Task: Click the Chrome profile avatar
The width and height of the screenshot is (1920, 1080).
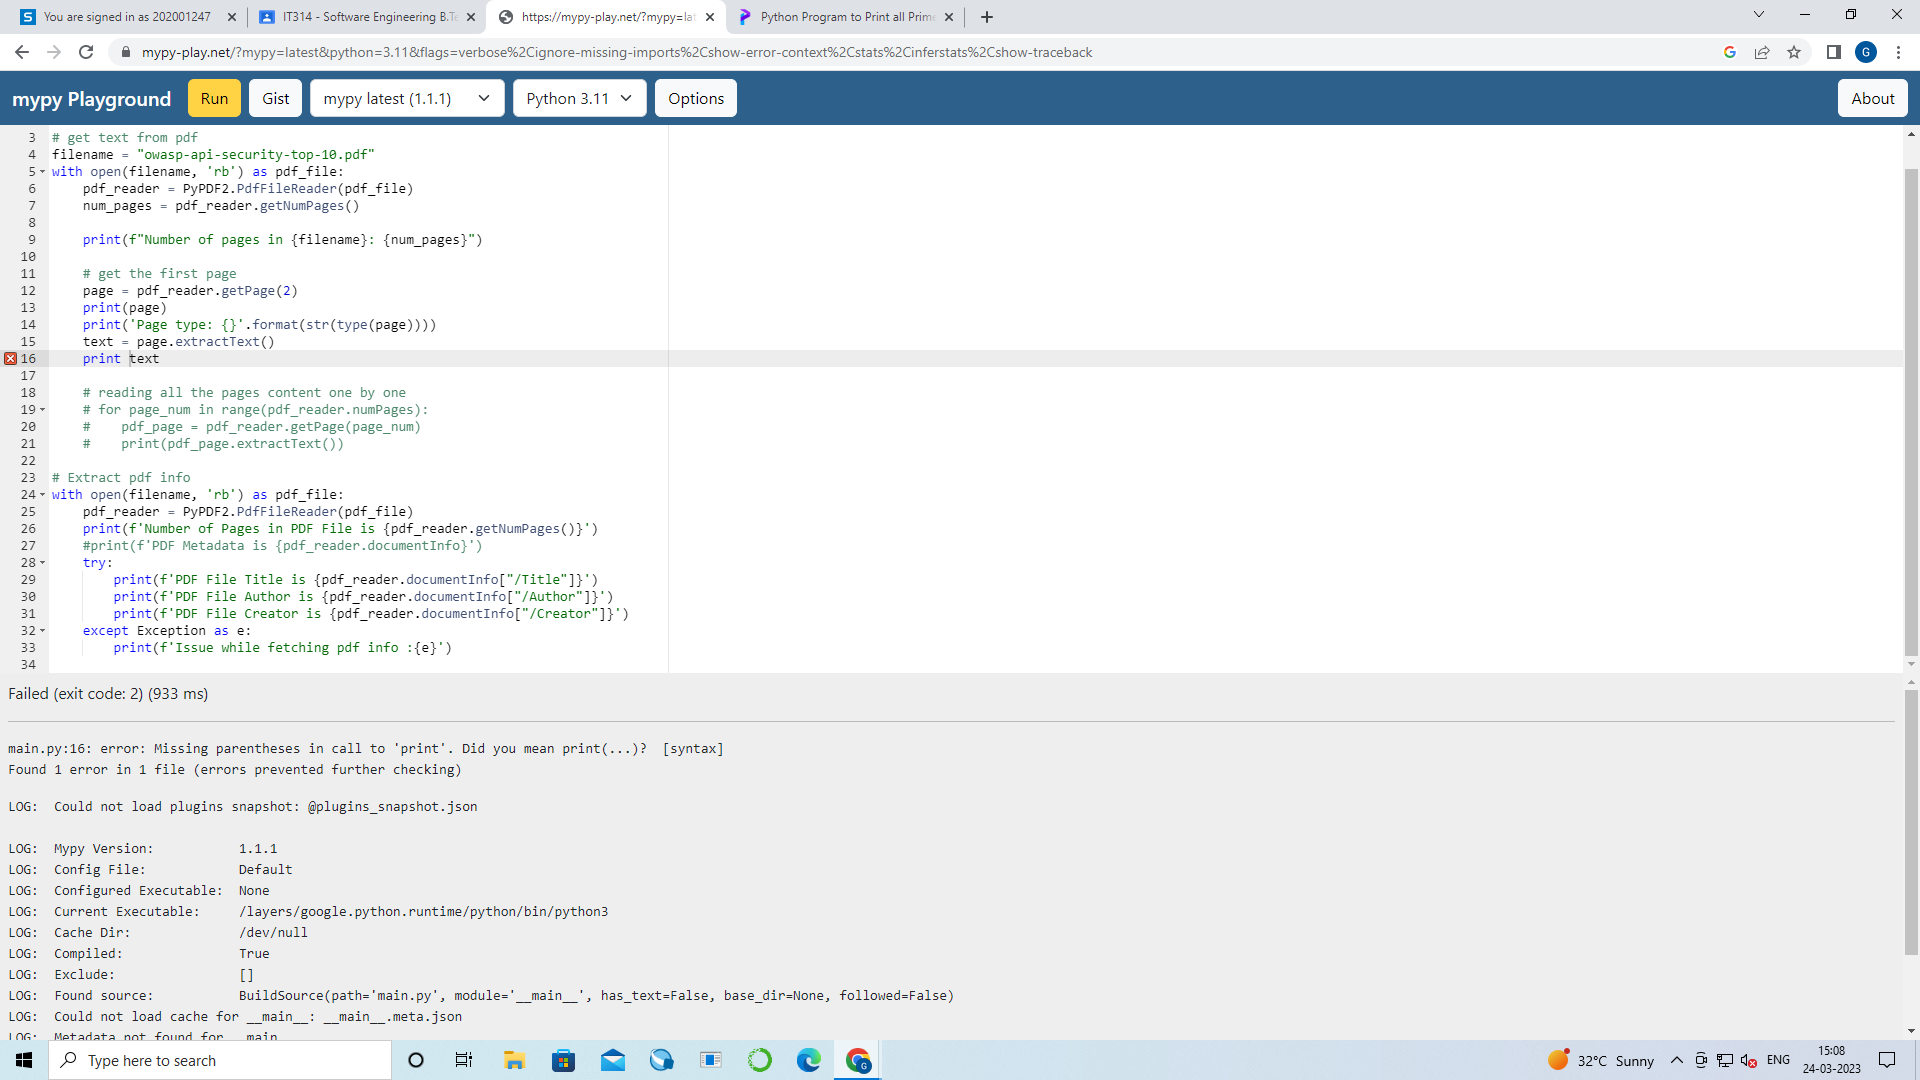Action: [1868, 52]
